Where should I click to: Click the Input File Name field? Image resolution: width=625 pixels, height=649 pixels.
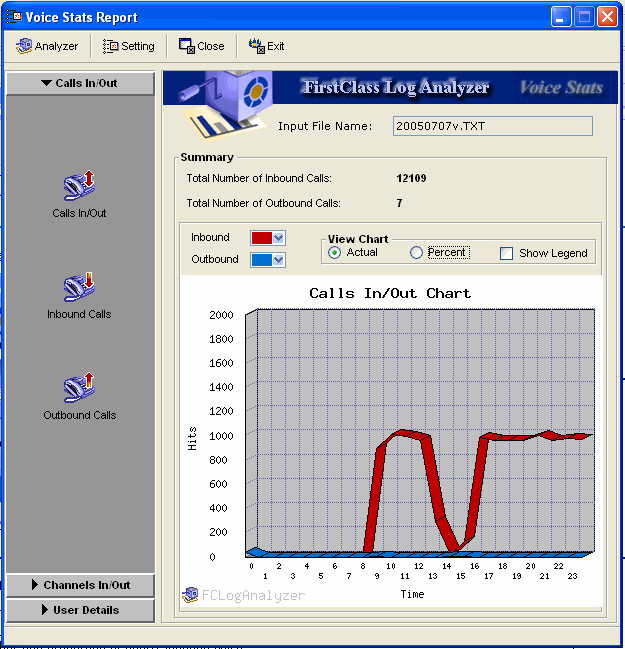tap(493, 126)
